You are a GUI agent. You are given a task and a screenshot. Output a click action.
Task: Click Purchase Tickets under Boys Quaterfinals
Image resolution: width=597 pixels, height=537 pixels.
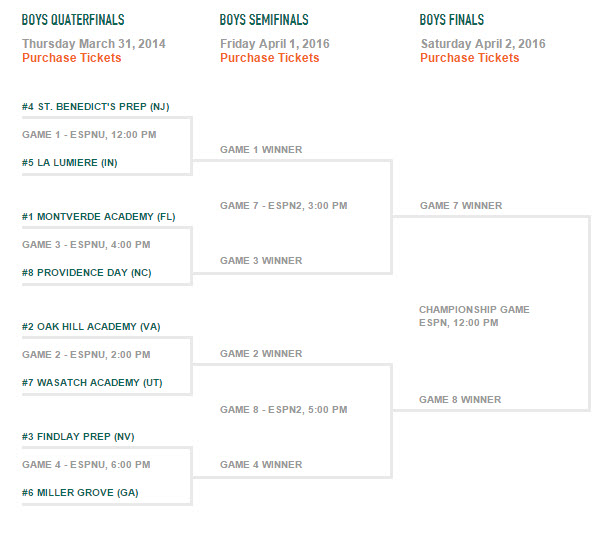pos(72,58)
